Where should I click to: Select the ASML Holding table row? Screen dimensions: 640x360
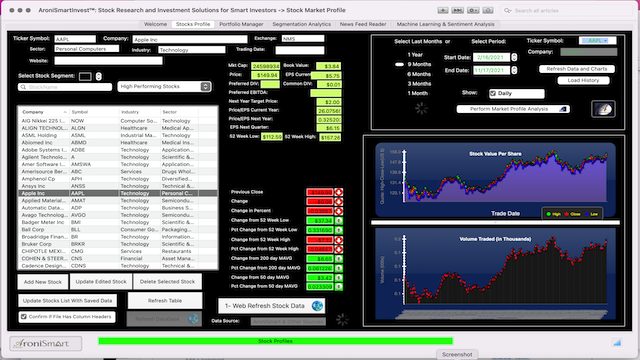coord(118,135)
